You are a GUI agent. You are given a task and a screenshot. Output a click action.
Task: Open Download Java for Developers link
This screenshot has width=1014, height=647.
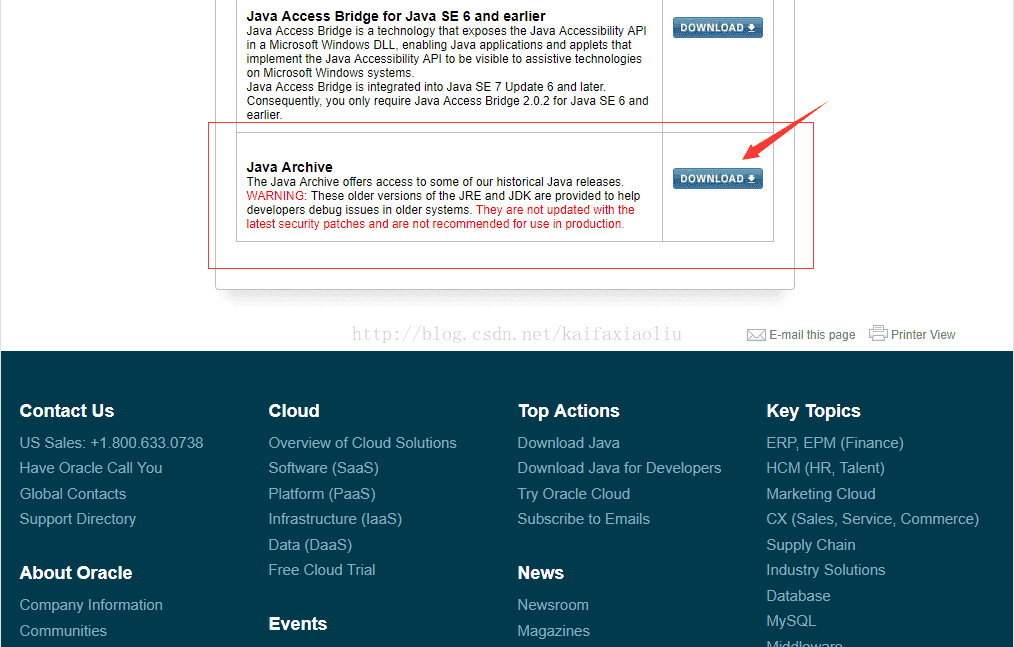(619, 468)
